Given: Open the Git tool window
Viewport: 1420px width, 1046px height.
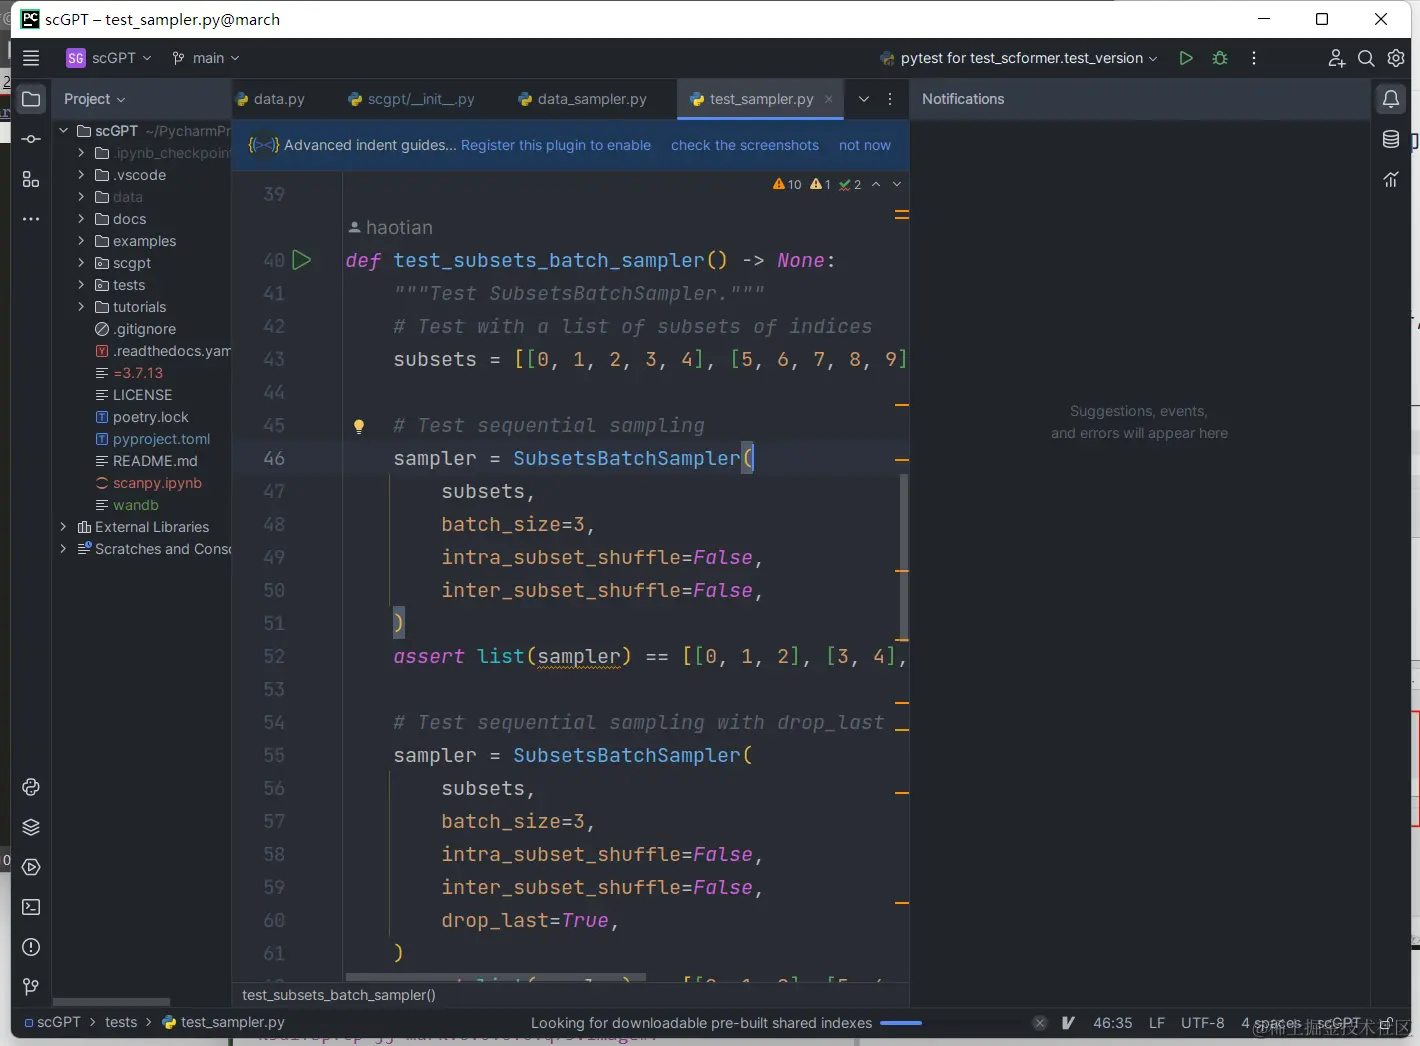Looking at the screenshot, I should pyautogui.click(x=31, y=987).
